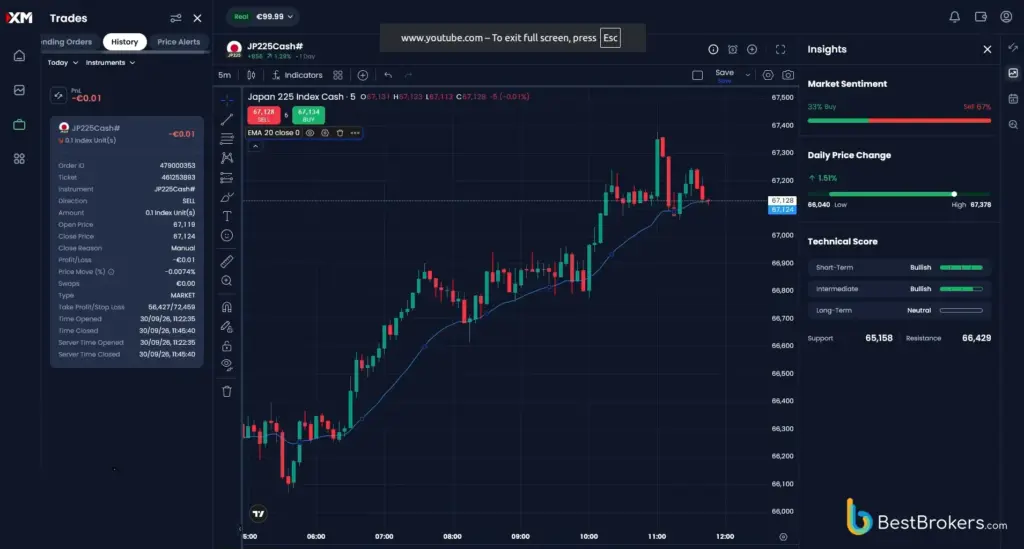
Task: Open the chart layout selector square
Action: pyautogui.click(x=697, y=75)
